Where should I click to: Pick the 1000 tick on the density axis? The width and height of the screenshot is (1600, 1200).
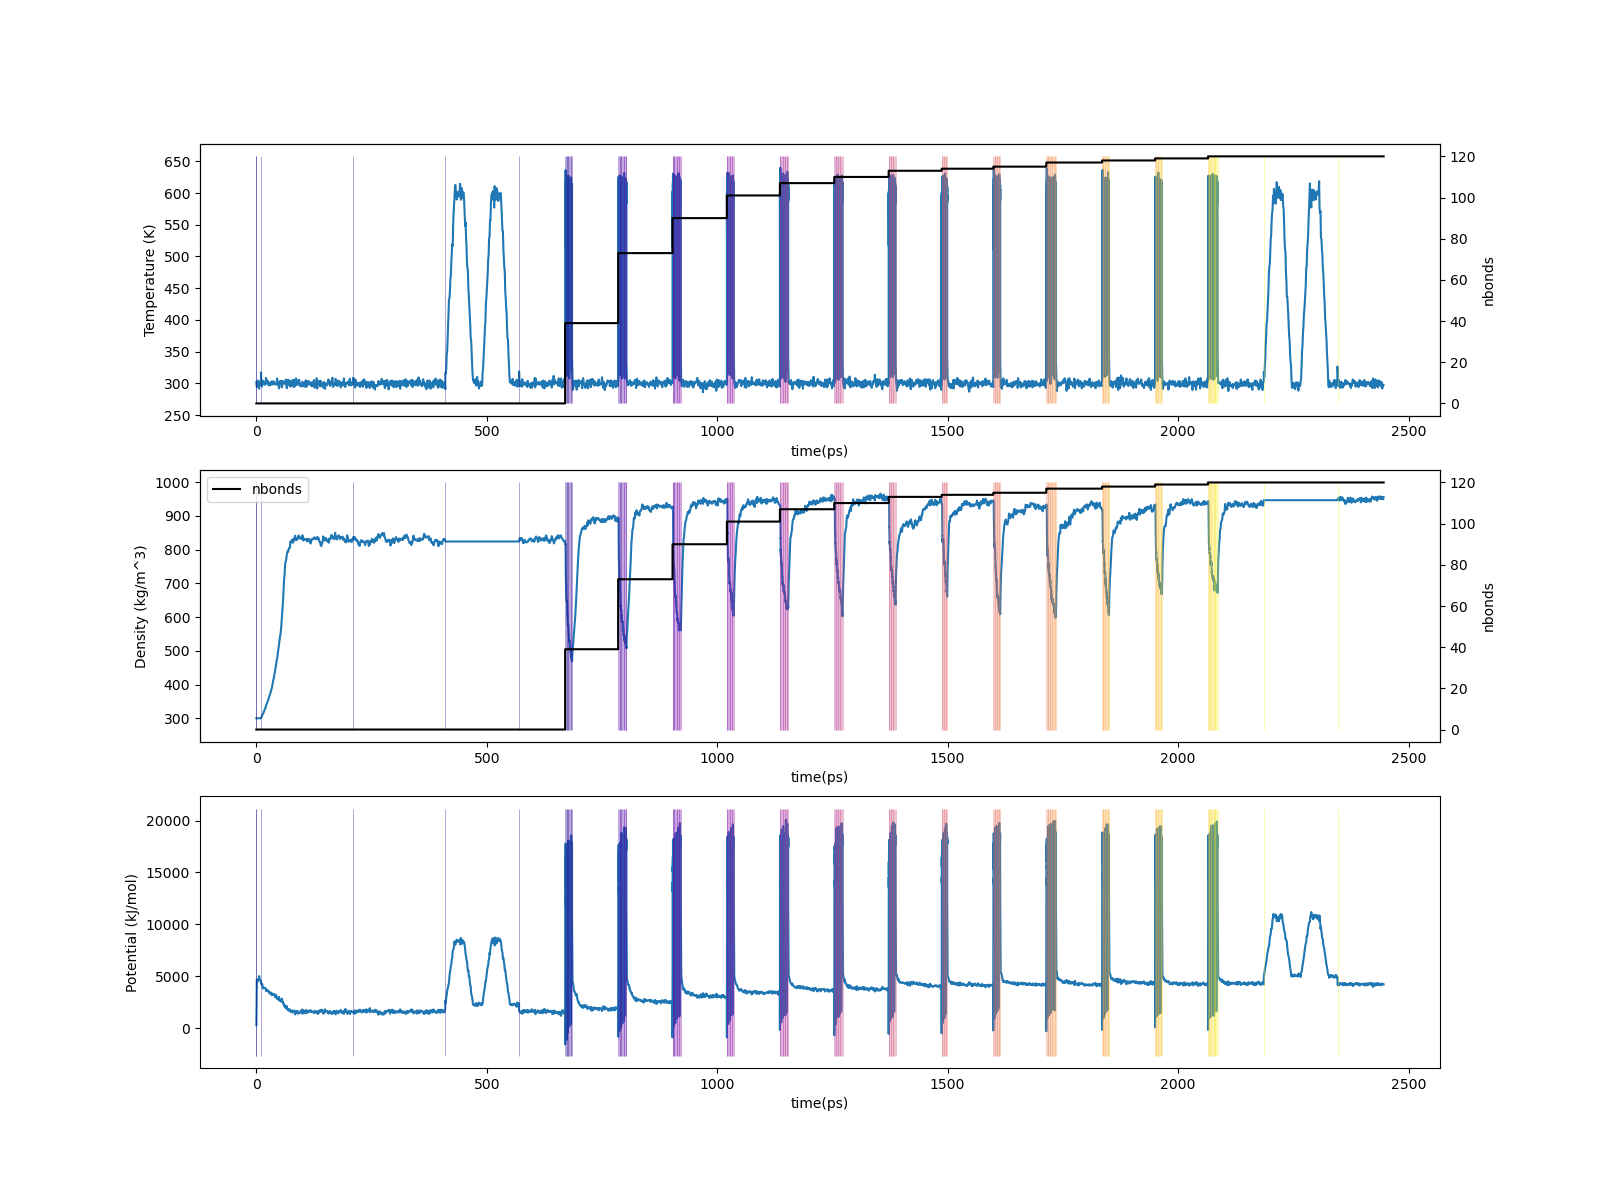click(173, 483)
